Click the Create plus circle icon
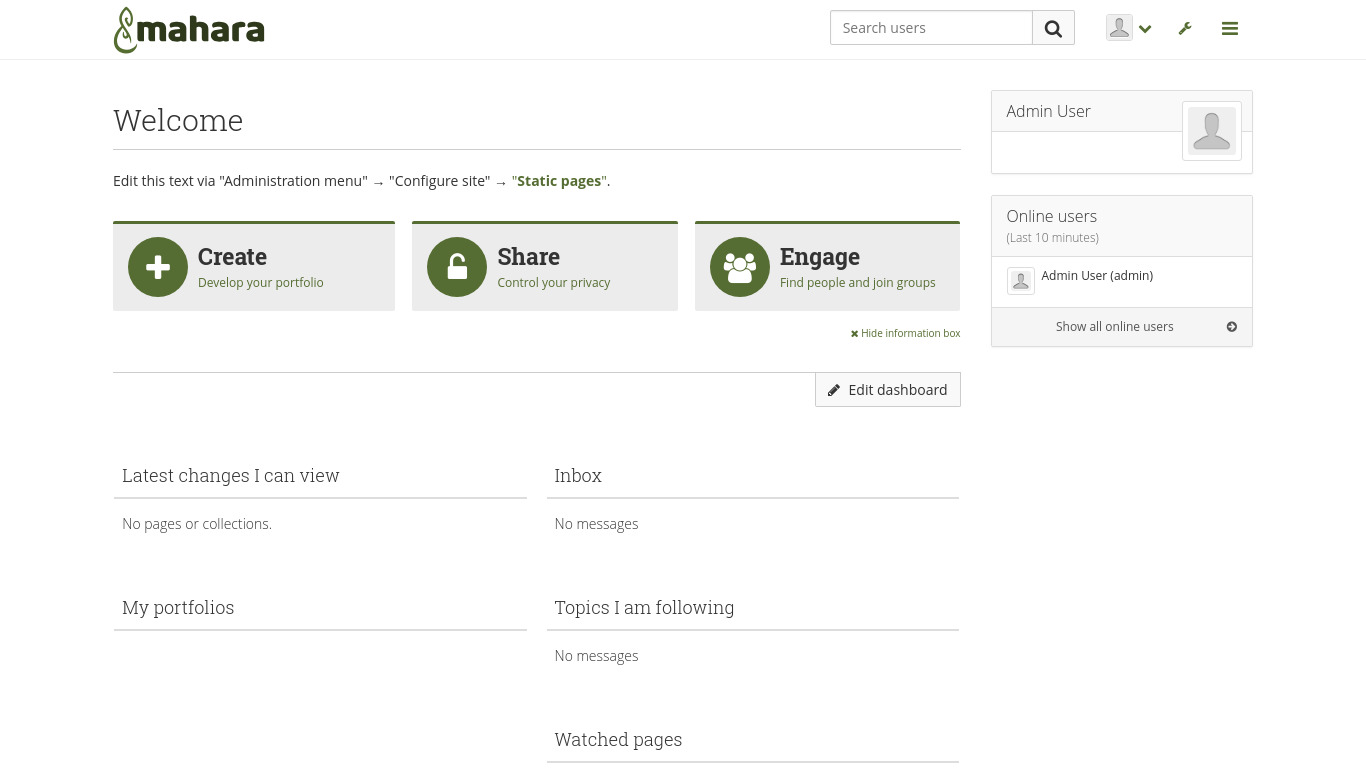Viewport: 1366px width, 768px height. click(158, 267)
